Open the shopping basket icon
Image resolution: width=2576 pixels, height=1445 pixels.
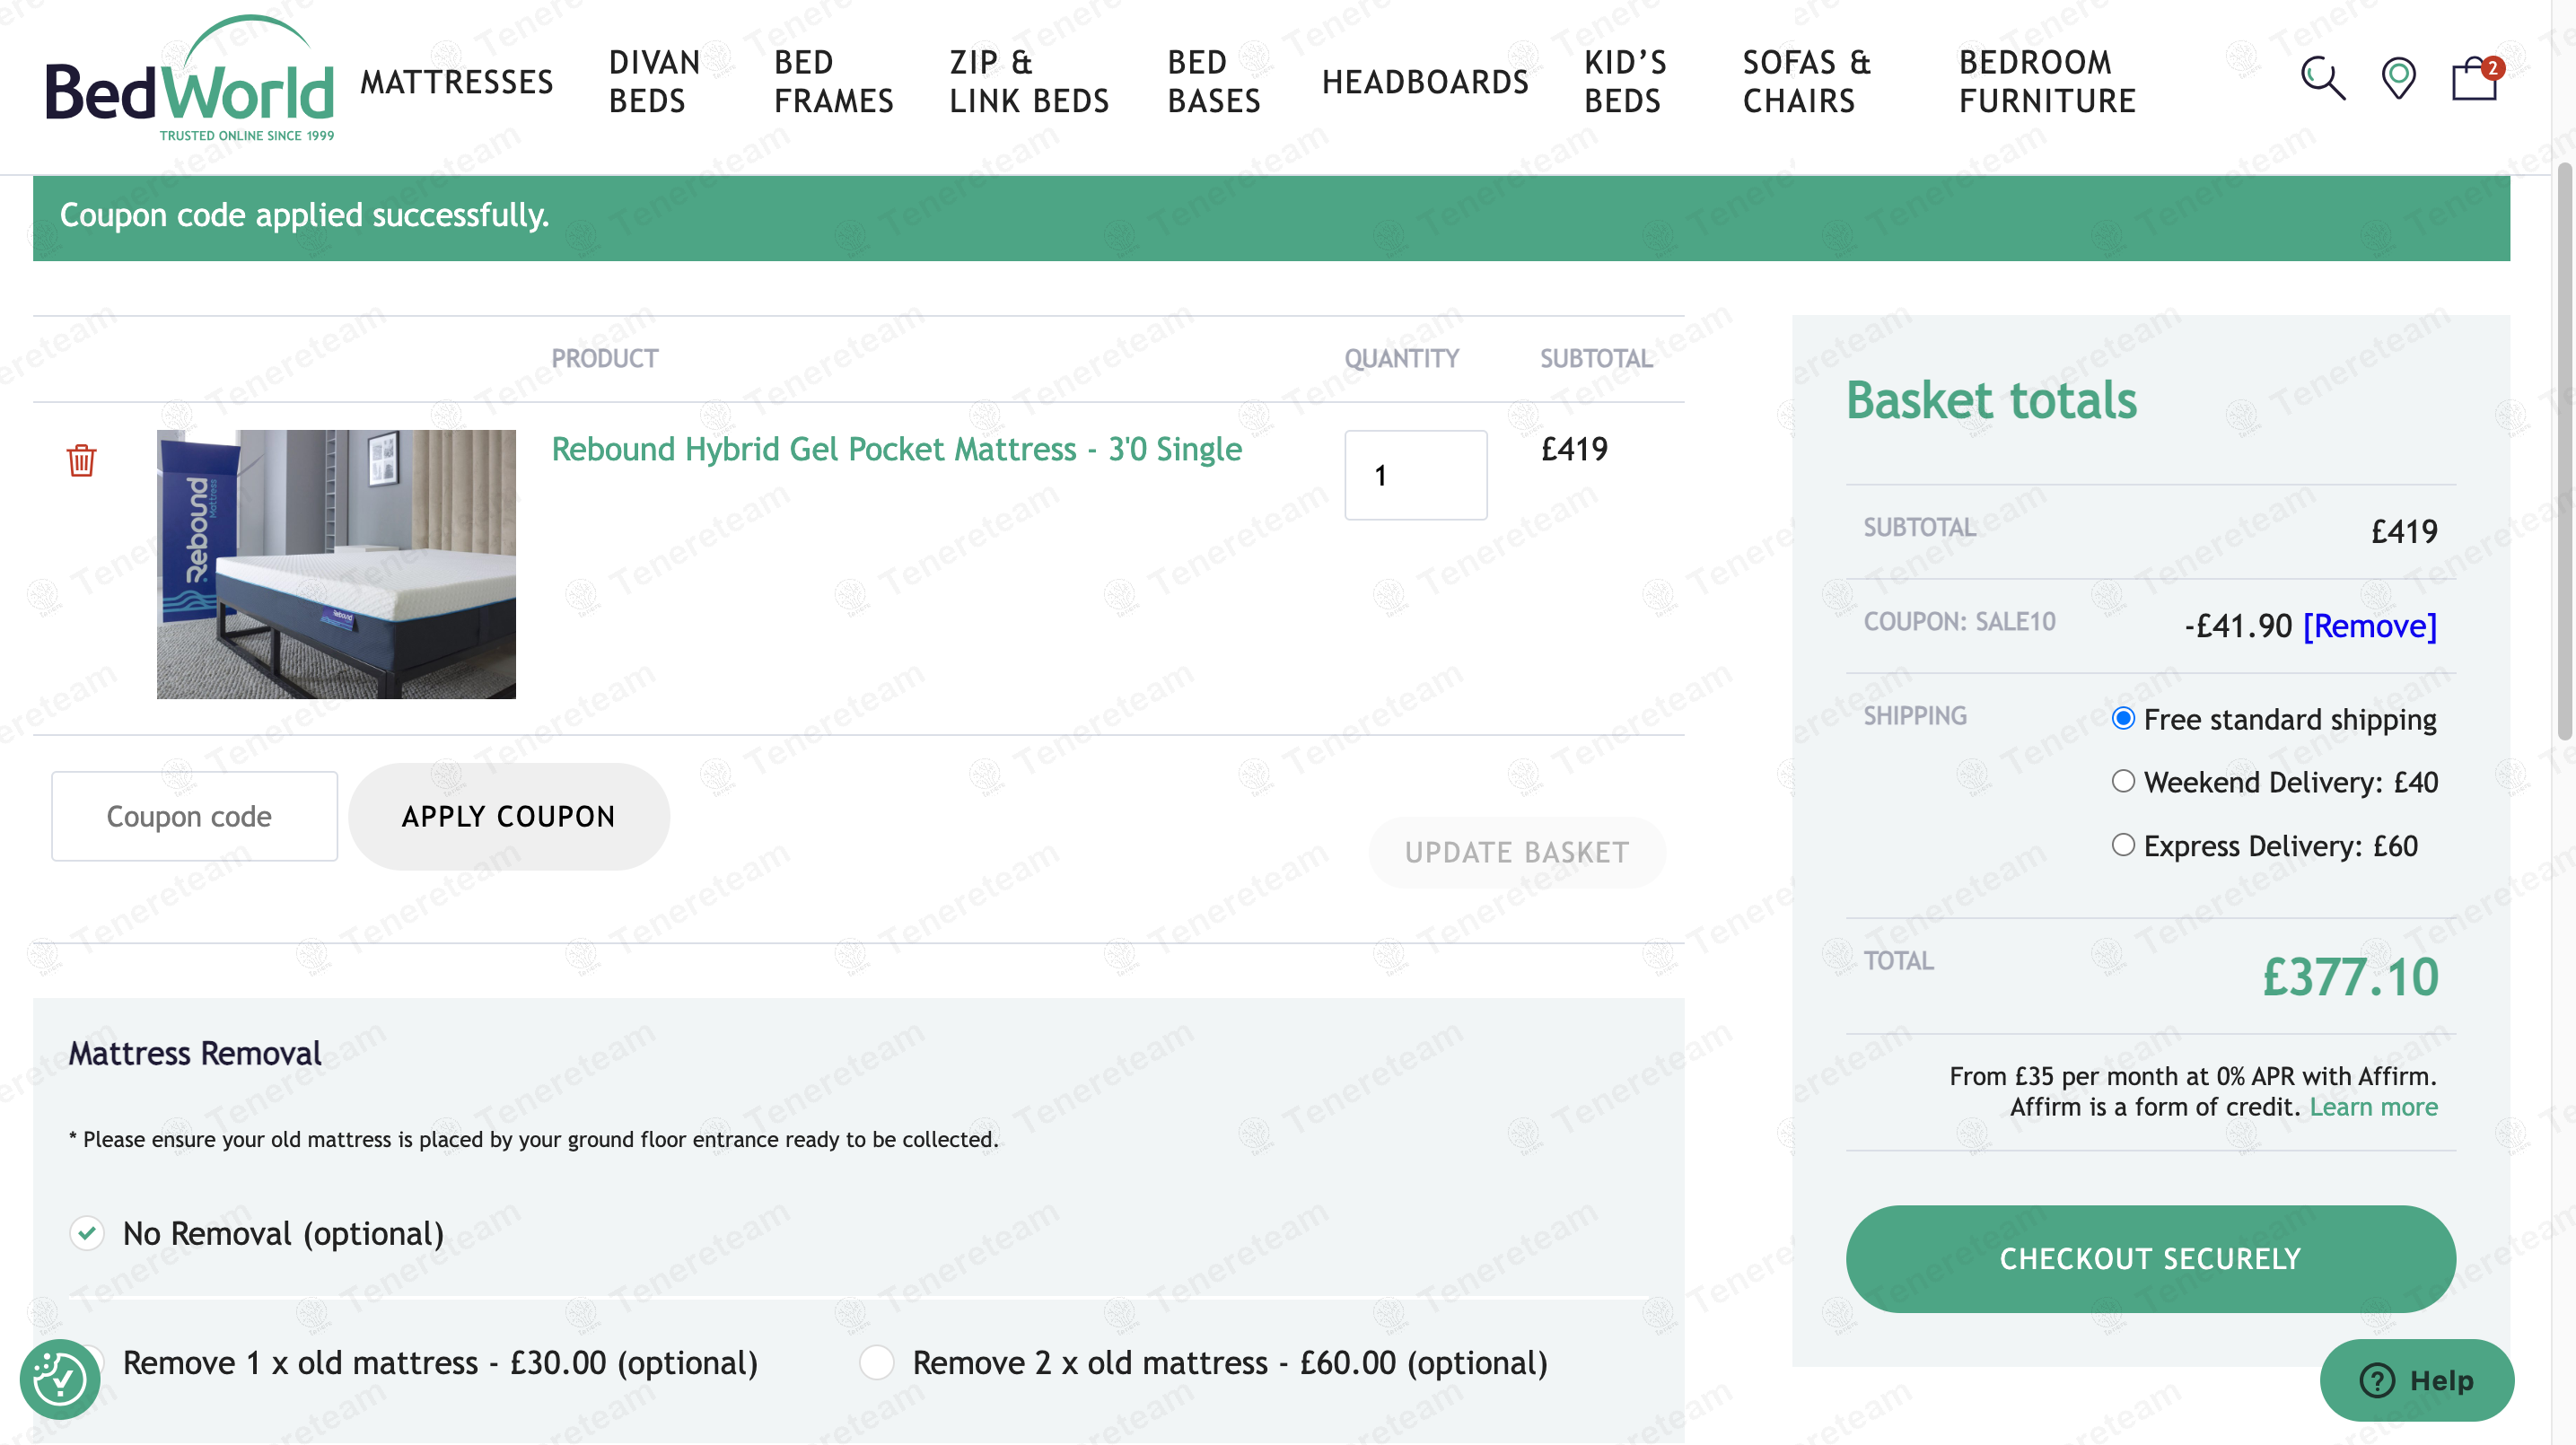[2474, 79]
